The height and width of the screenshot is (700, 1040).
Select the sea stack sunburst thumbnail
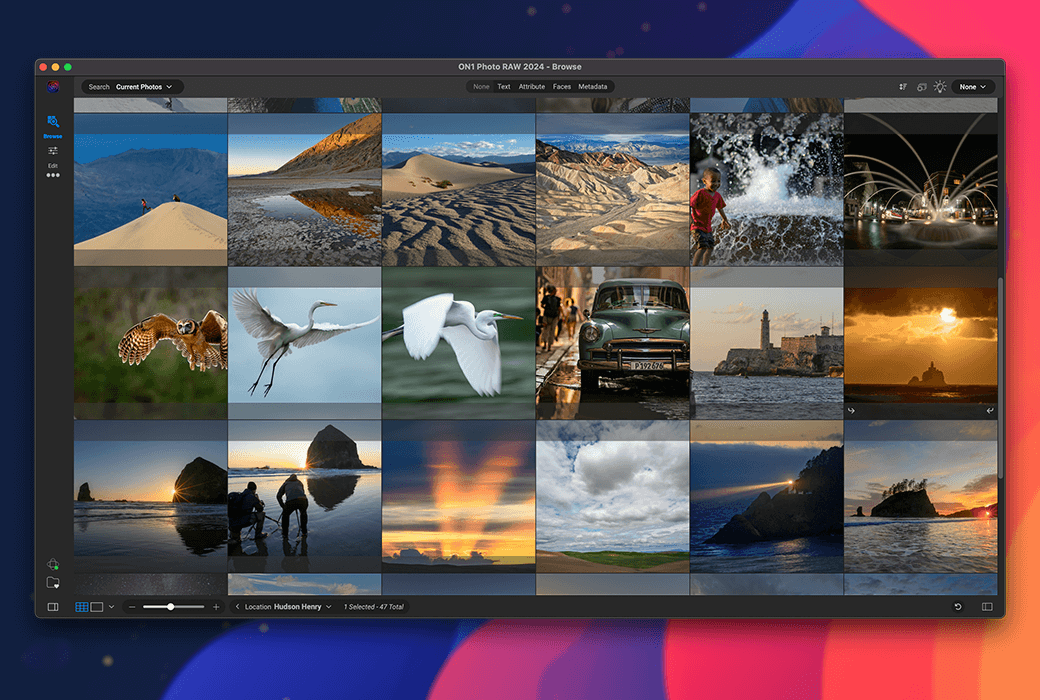pyautogui.click(x=151, y=497)
